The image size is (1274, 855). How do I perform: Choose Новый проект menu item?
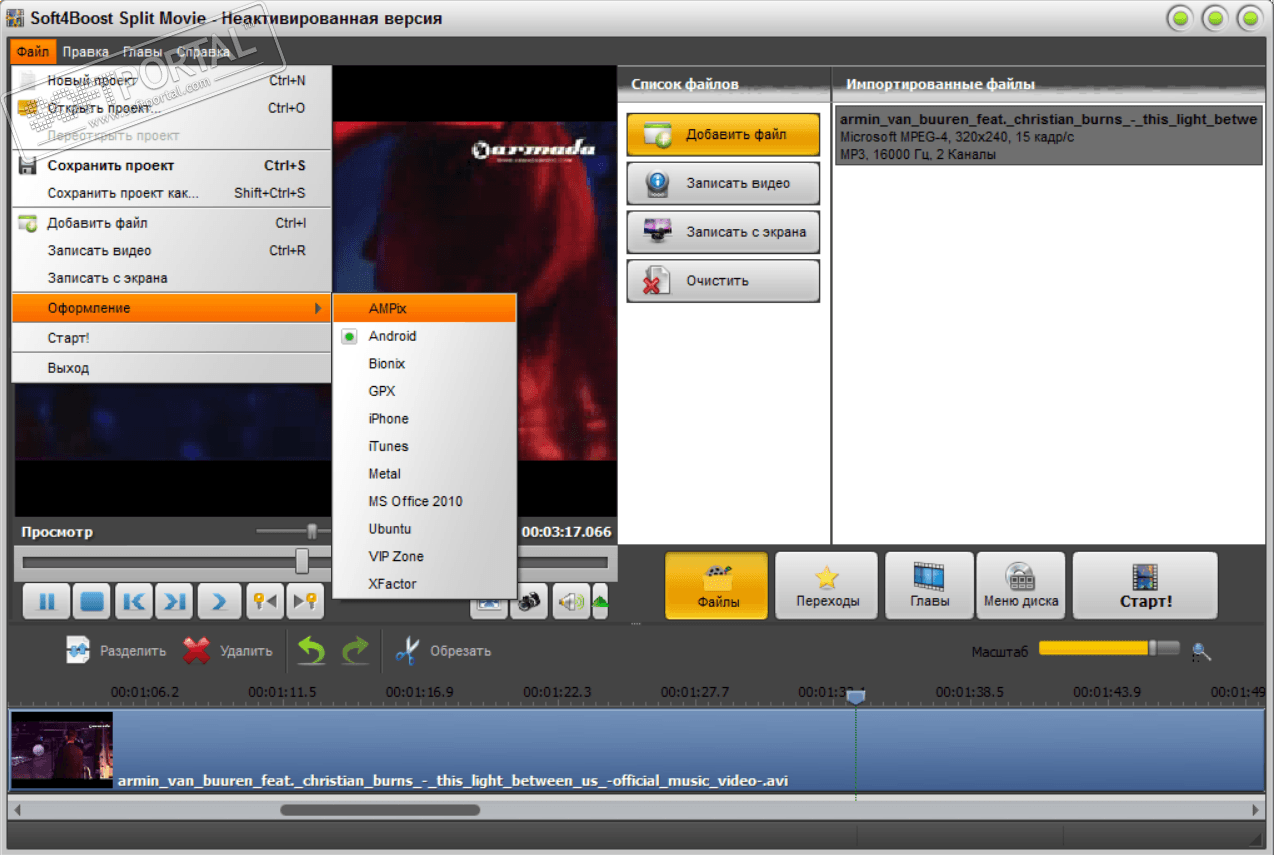pos(171,80)
